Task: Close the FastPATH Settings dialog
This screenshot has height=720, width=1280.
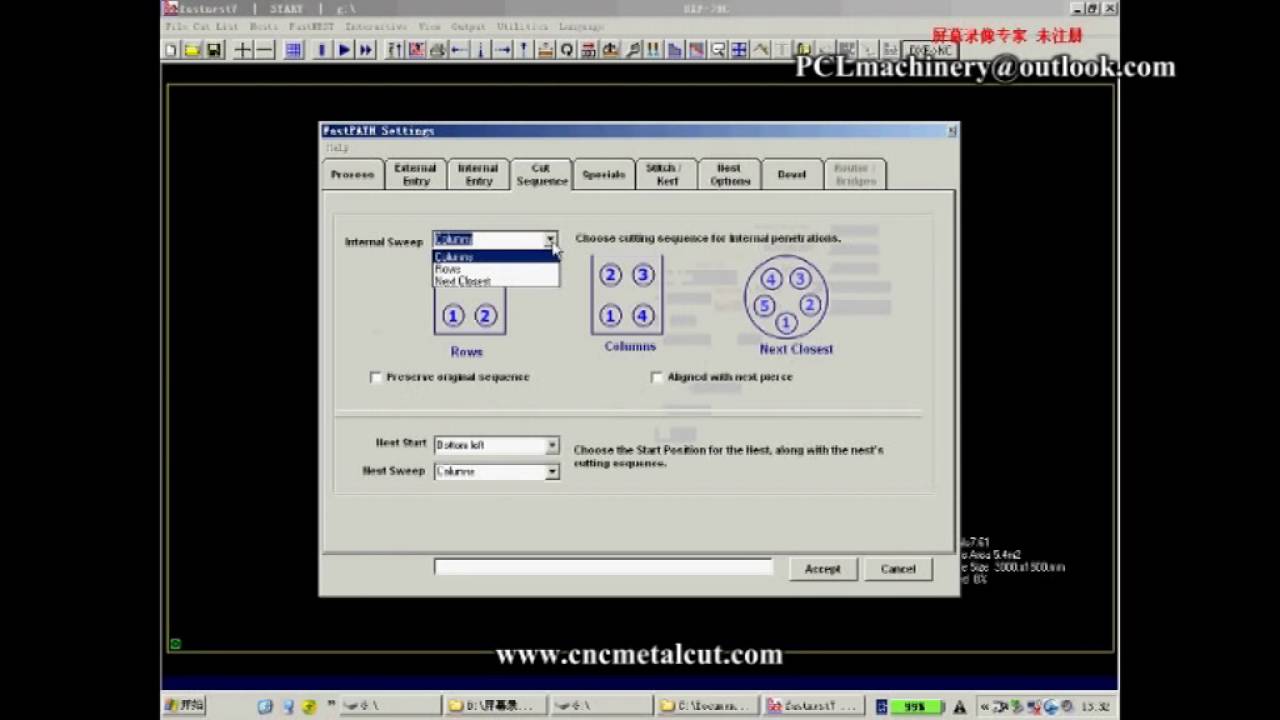Action: [x=951, y=131]
